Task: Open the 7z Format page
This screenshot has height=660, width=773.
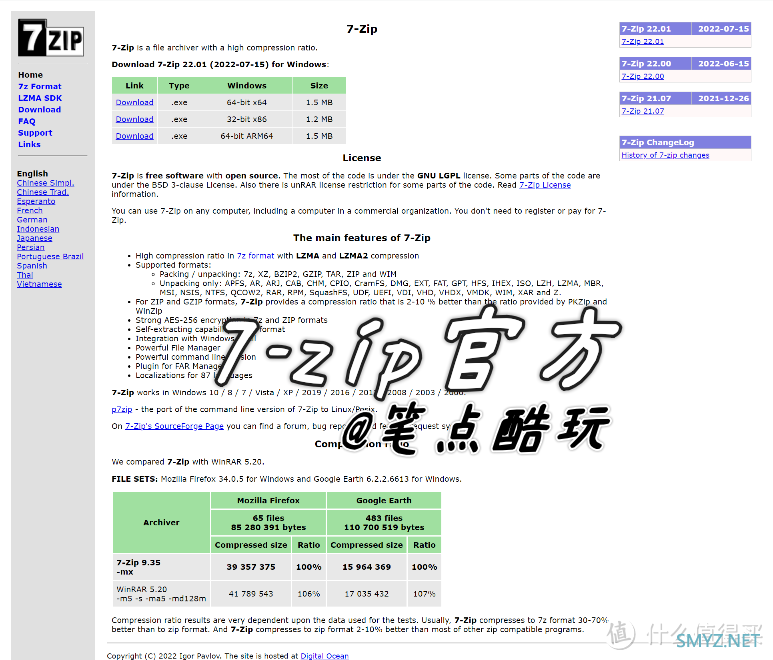Action: point(40,86)
